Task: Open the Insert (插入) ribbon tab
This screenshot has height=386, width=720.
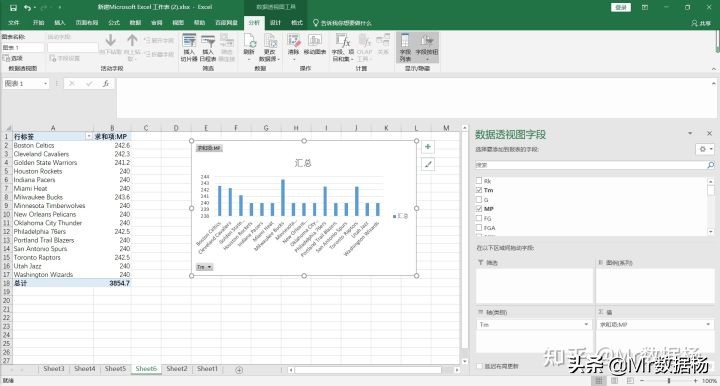Action: click(60, 22)
